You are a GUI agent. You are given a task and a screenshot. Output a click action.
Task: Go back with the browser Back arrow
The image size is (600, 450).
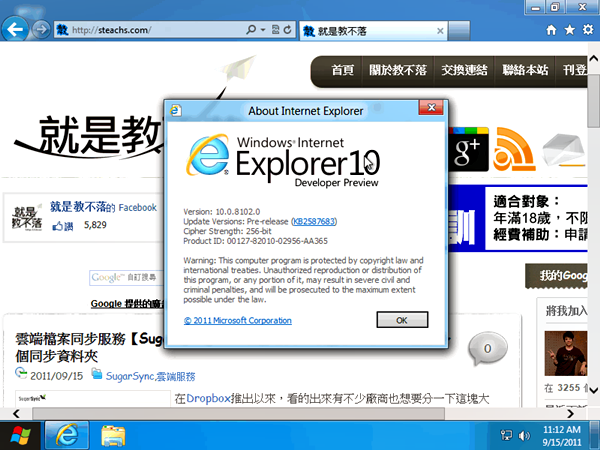15,29
